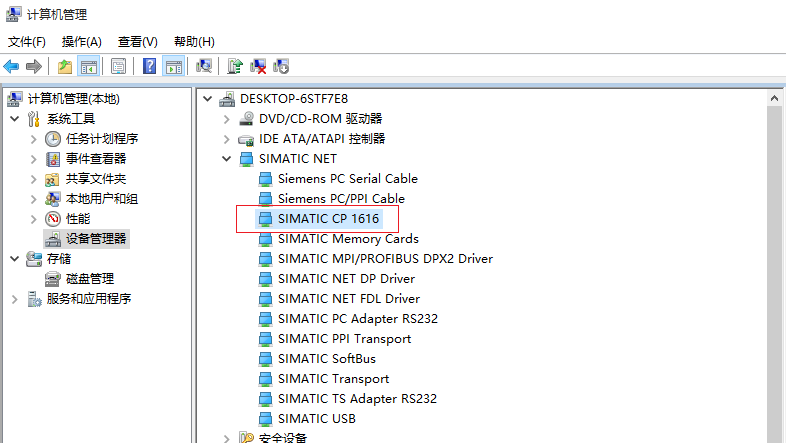Image resolution: width=786 pixels, height=443 pixels.
Task: Click the 任务计划程序 clock icon
Action: click(x=53, y=139)
